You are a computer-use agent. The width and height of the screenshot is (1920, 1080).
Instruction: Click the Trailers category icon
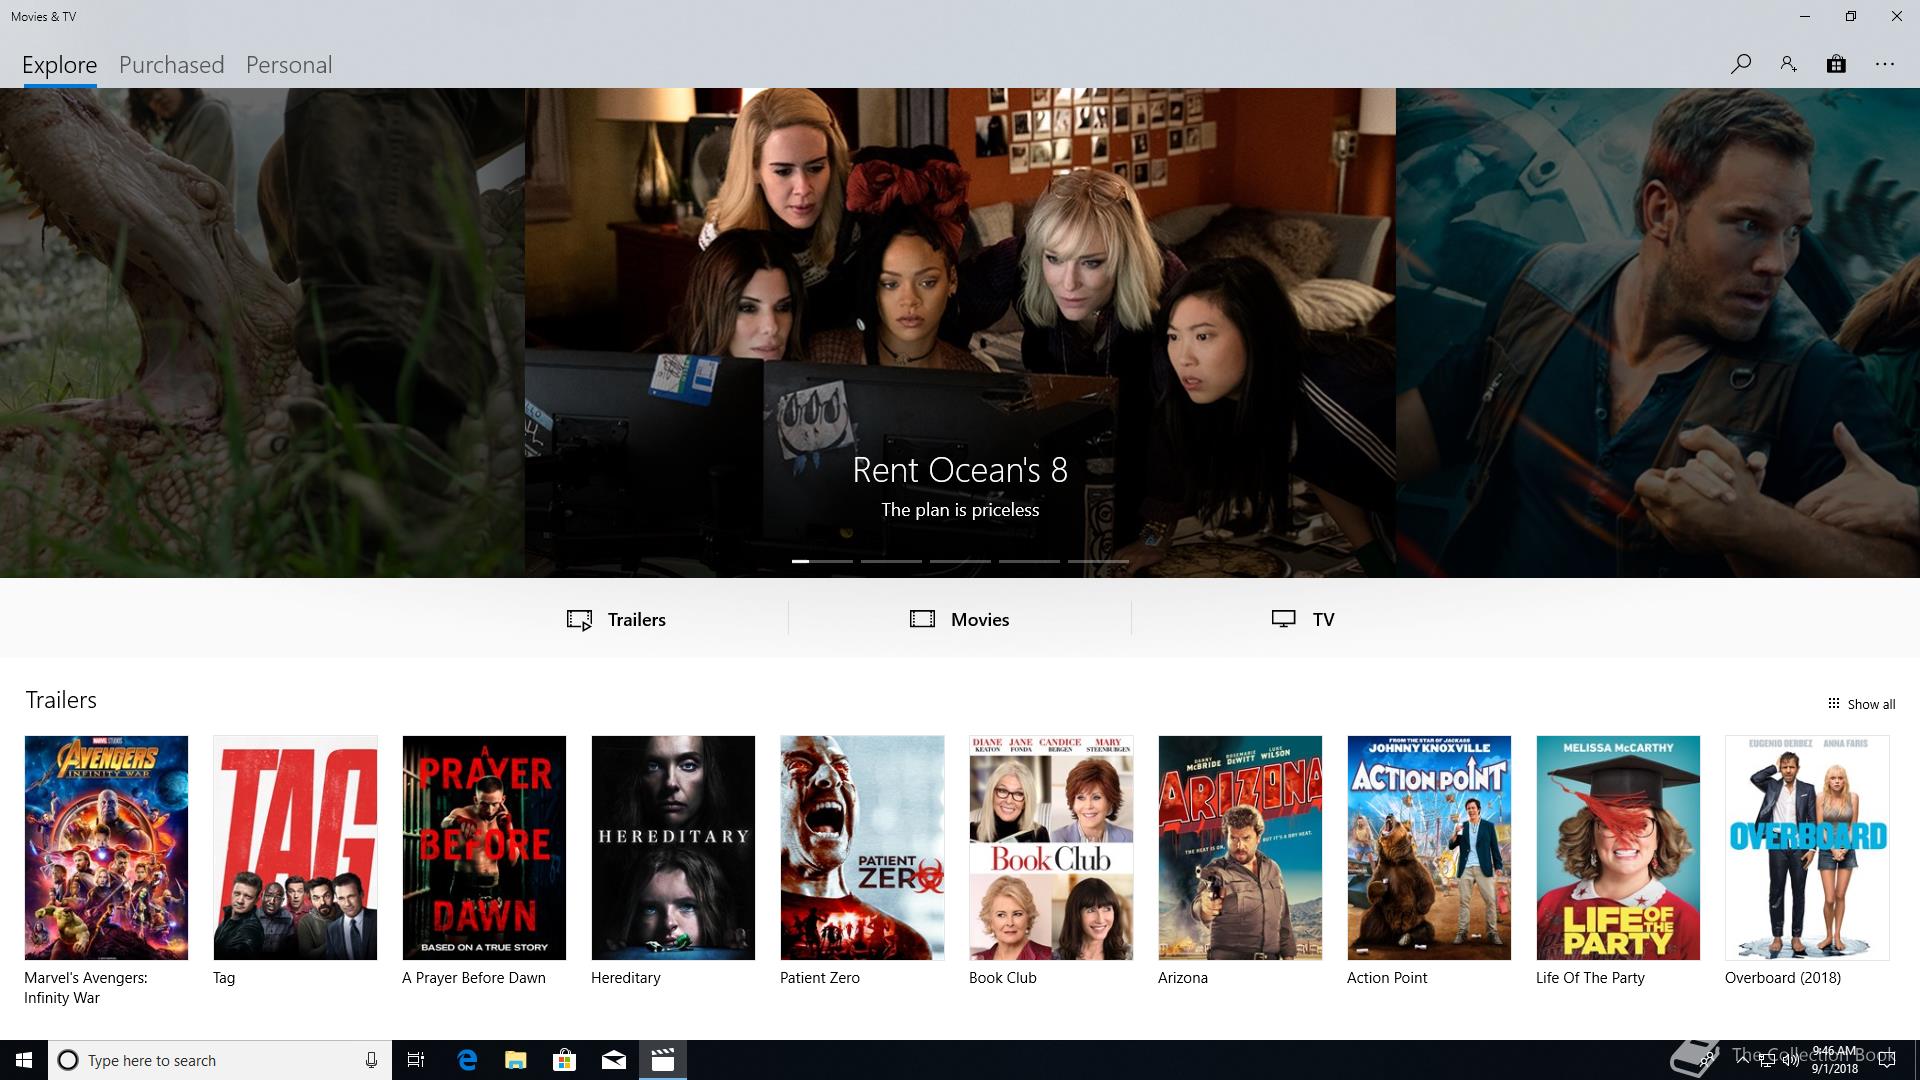tap(579, 620)
